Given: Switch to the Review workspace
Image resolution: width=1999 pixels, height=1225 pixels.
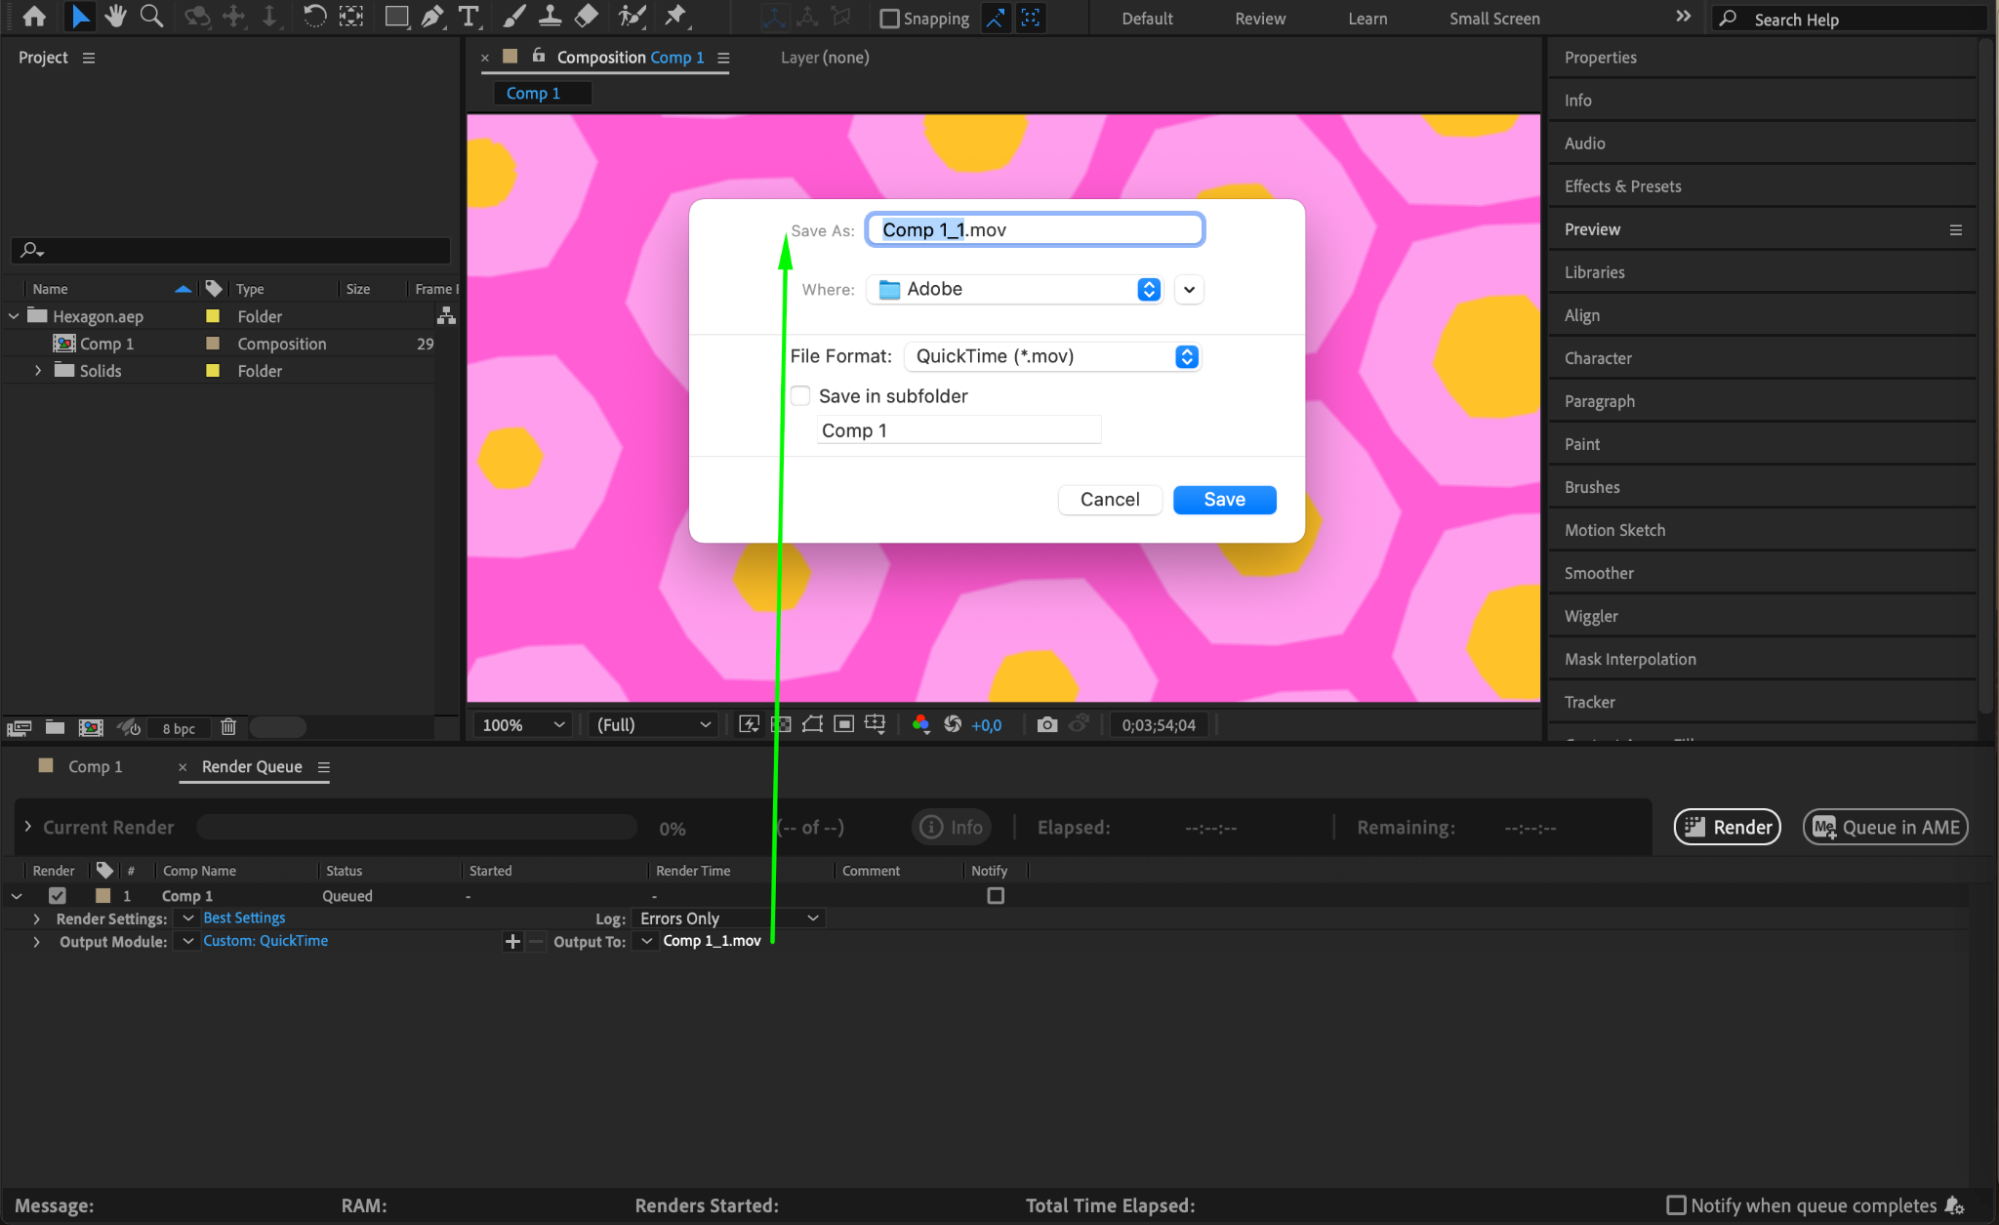Looking at the screenshot, I should tap(1259, 18).
